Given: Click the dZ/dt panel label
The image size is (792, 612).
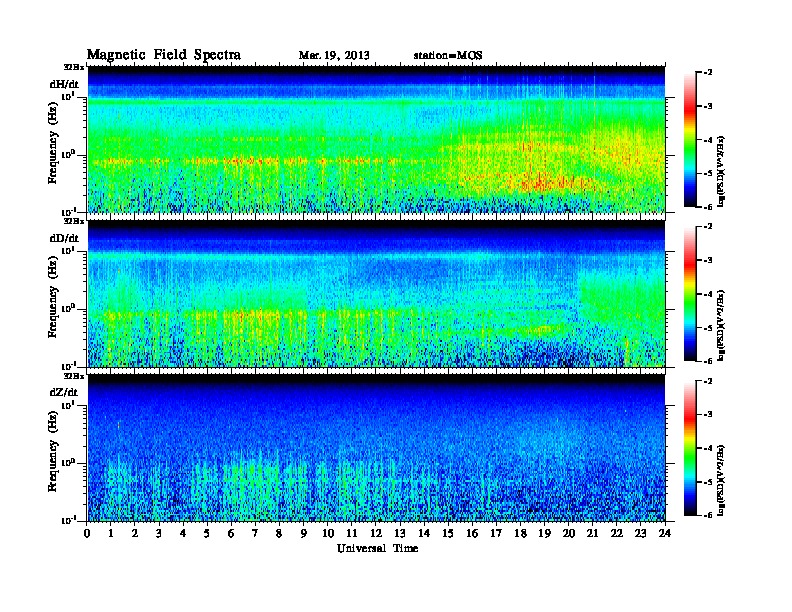Looking at the screenshot, I should click(64, 392).
